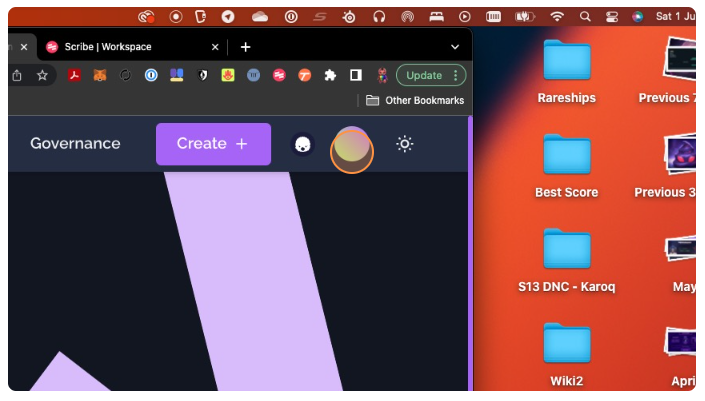Viewport: 705px width, 401px height.
Task: Close the Scribe | Workspace tab
Action: point(215,47)
